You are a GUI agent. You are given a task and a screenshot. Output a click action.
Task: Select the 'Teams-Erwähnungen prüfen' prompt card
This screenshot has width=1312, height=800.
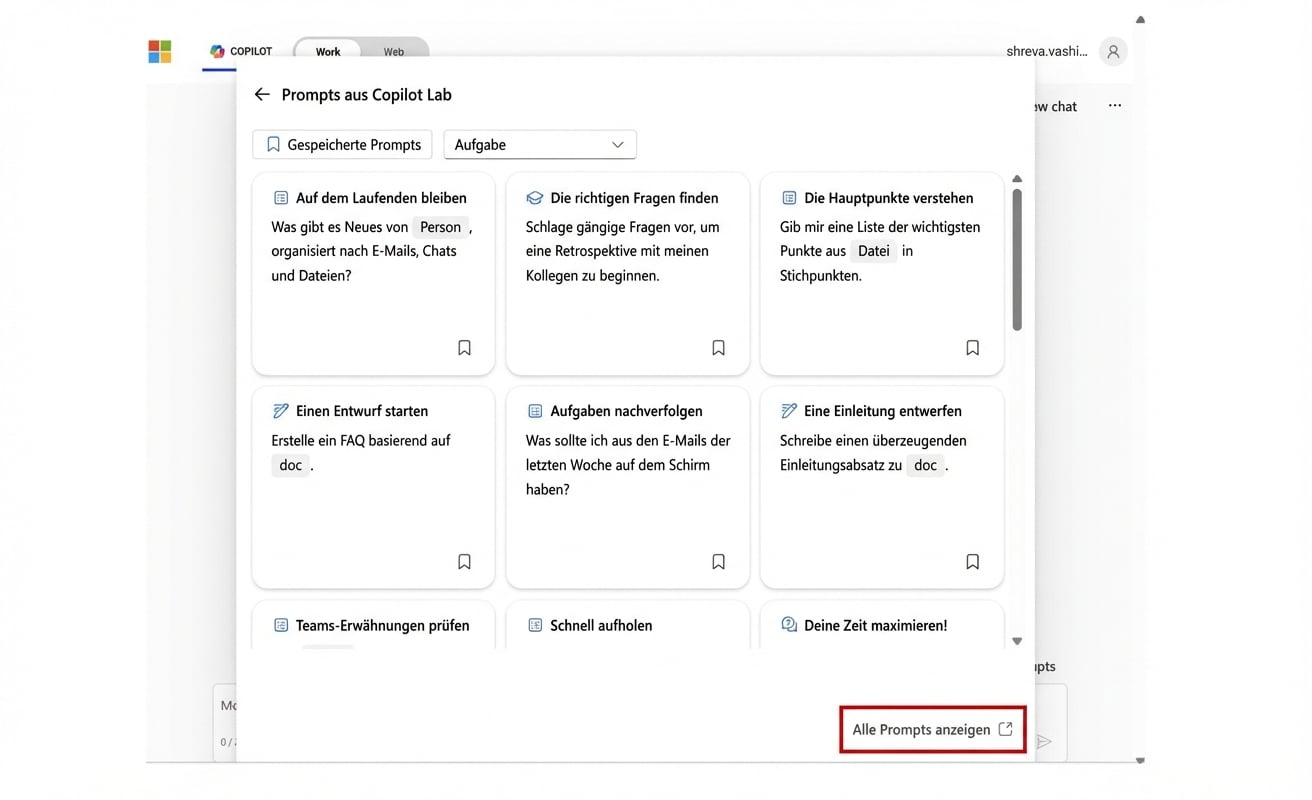(x=372, y=625)
